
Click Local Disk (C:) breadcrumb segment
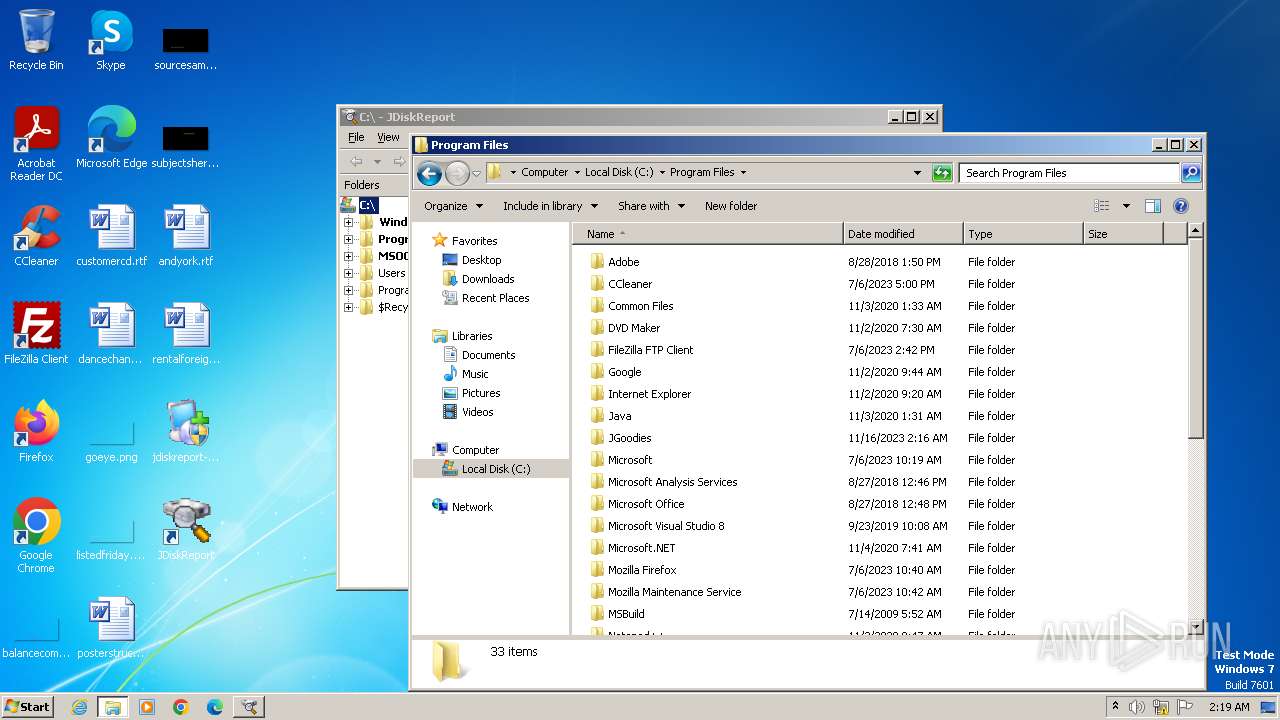[x=619, y=172]
